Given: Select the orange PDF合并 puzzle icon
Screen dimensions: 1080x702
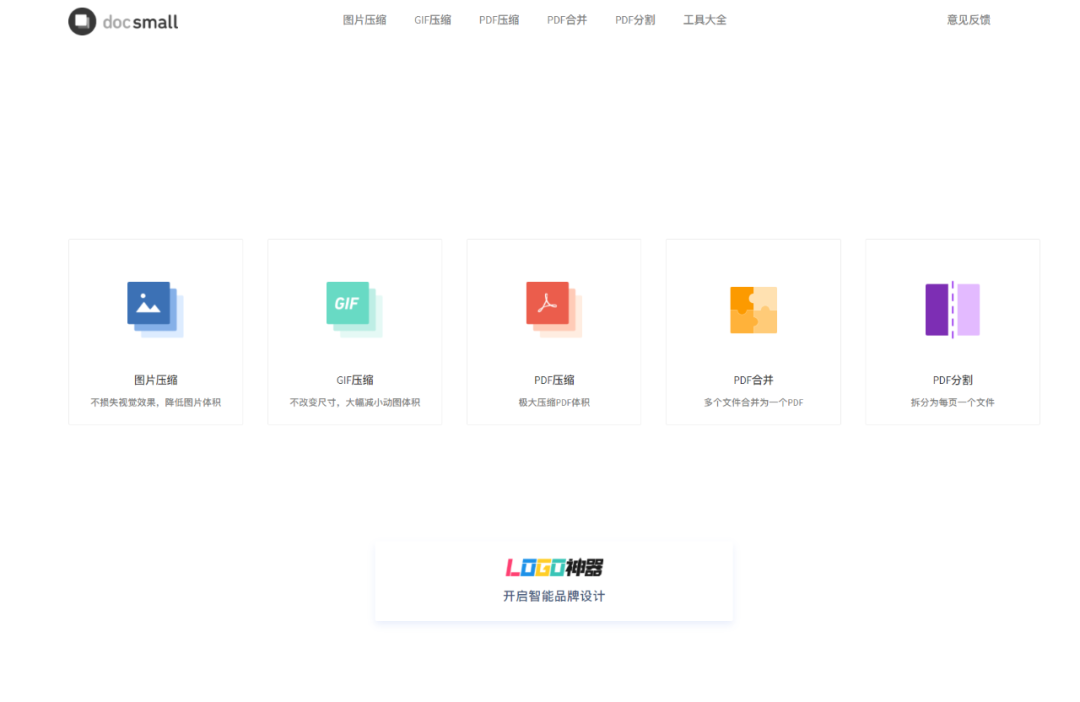Looking at the screenshot, I should click(x=752, y=308).
